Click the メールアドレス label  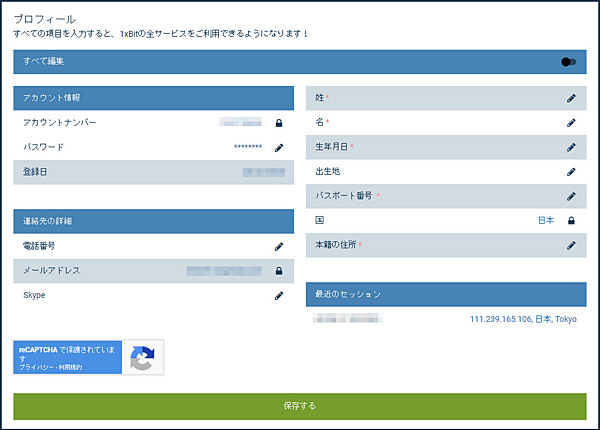pyautogui.click(x=52, y=270)
